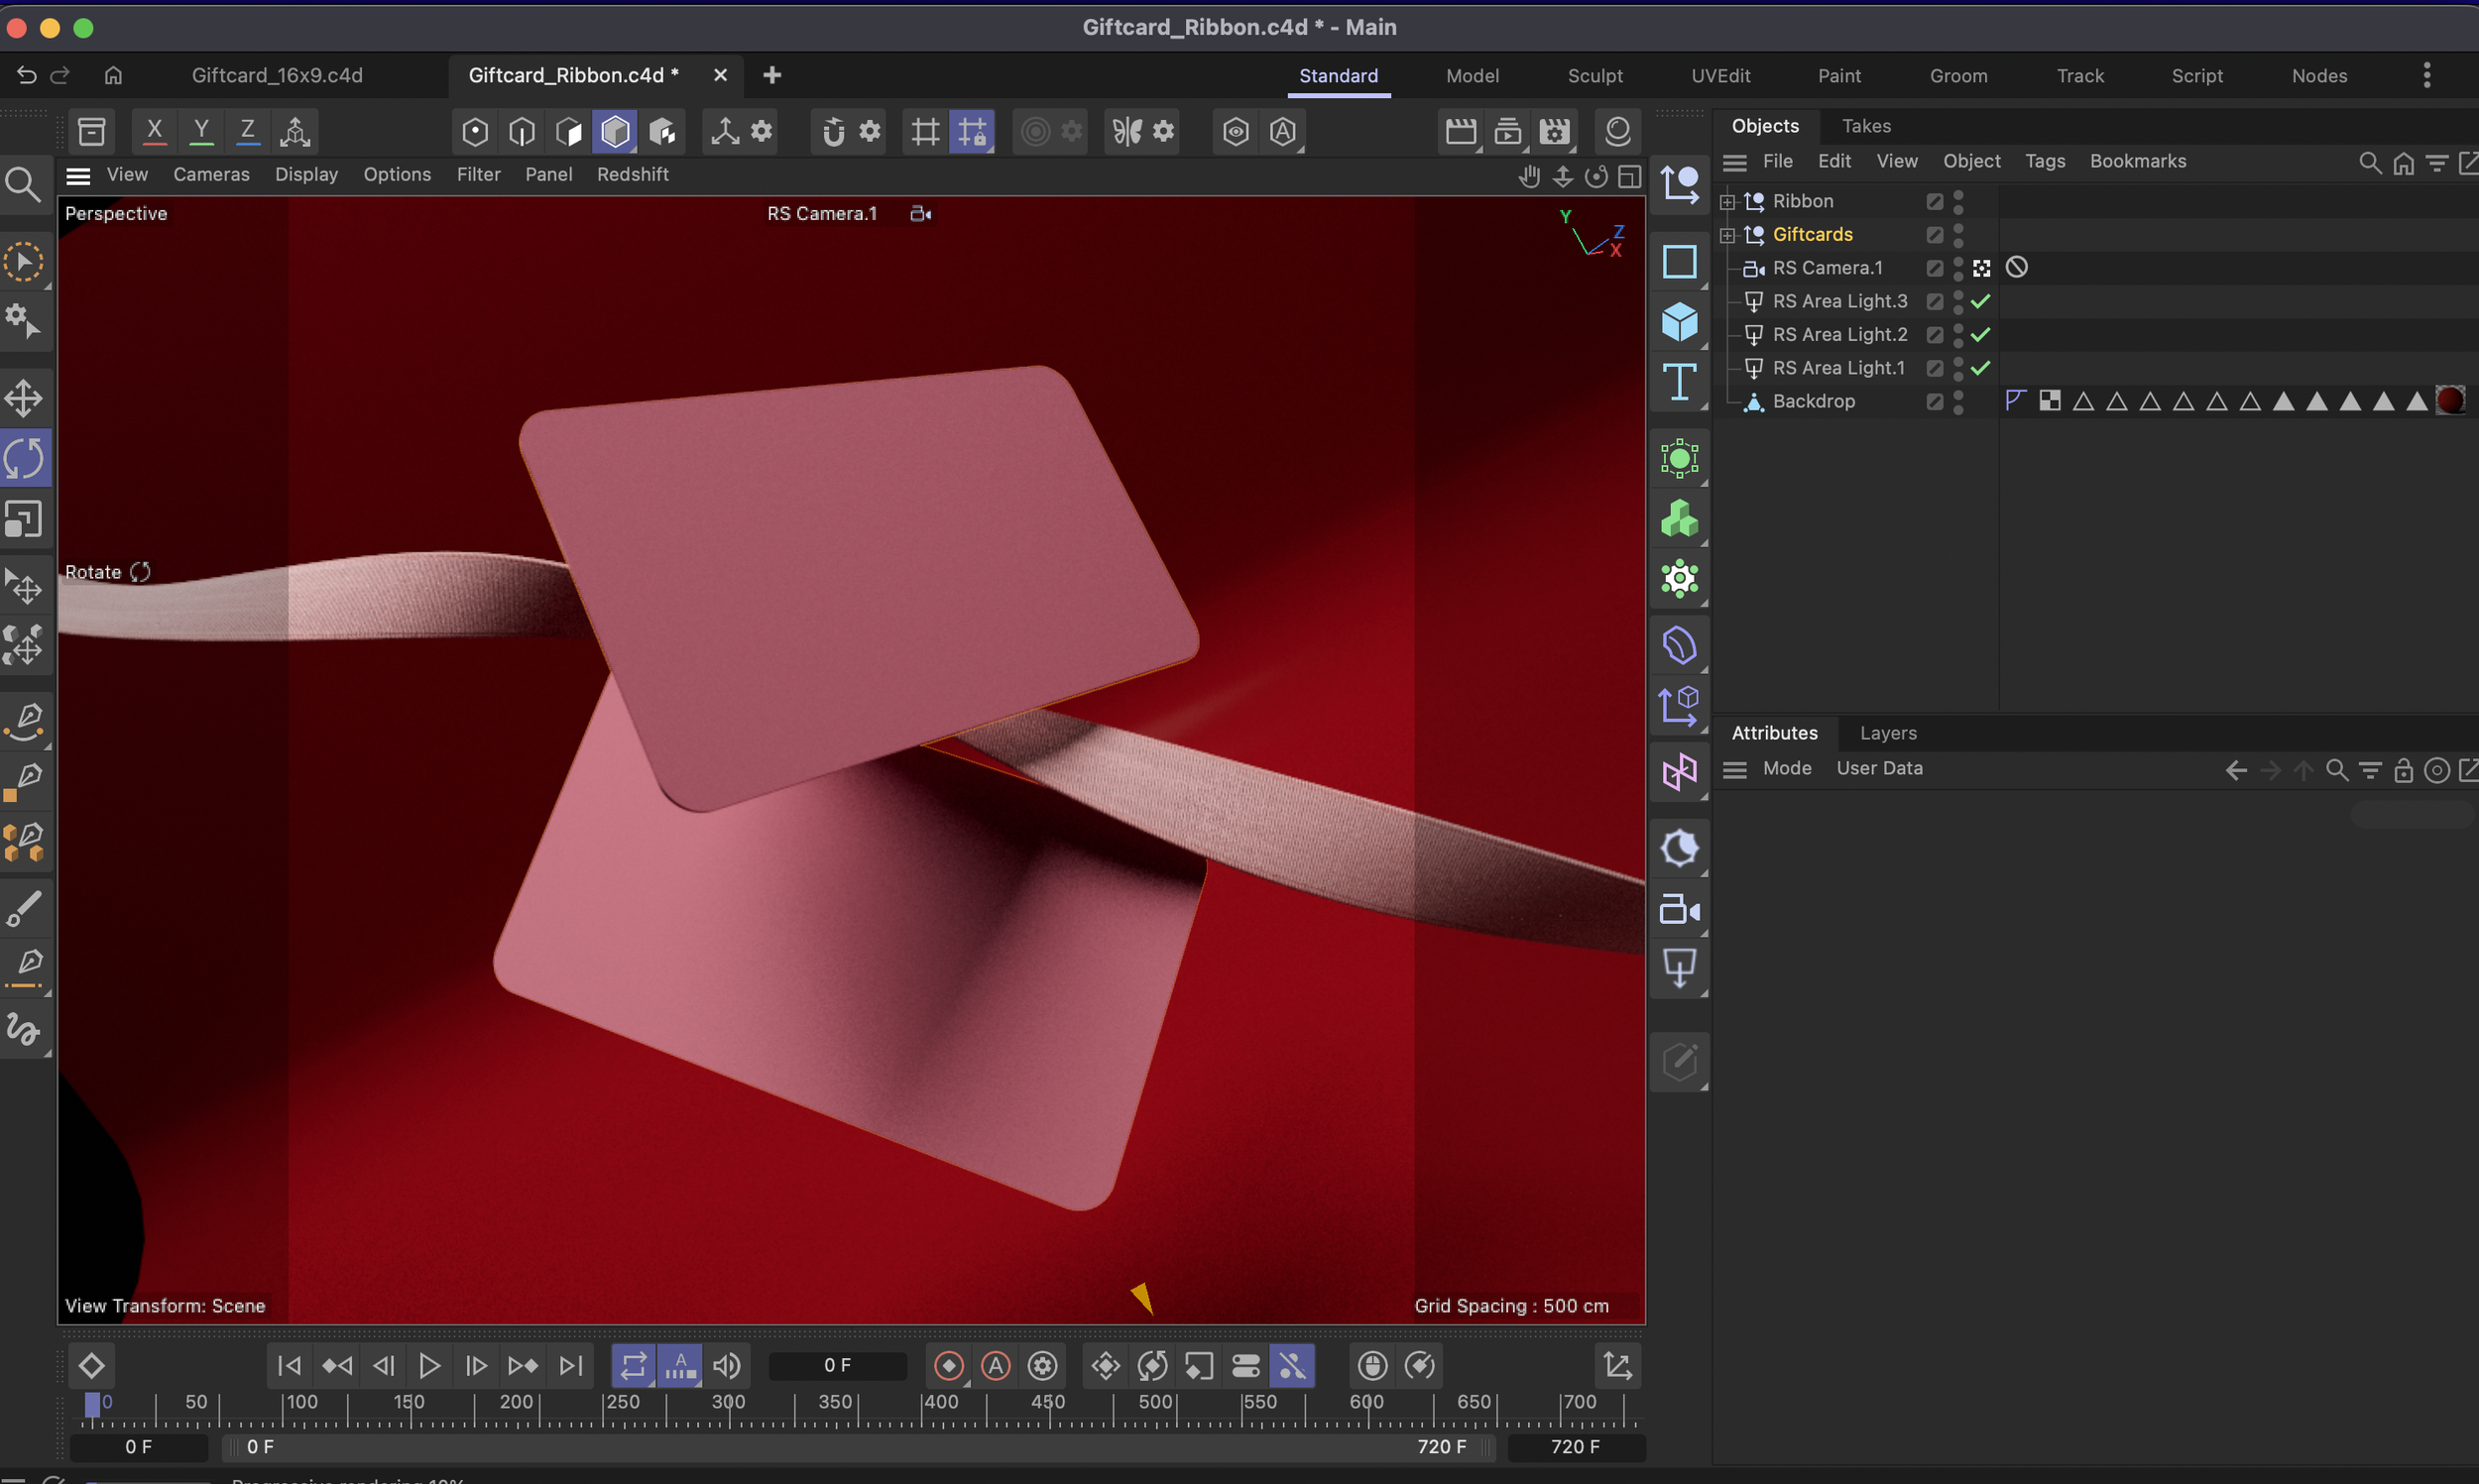2479x1484 pixels.
Task: Click the Backdrop red material tag
Action: pos(2450,401)
